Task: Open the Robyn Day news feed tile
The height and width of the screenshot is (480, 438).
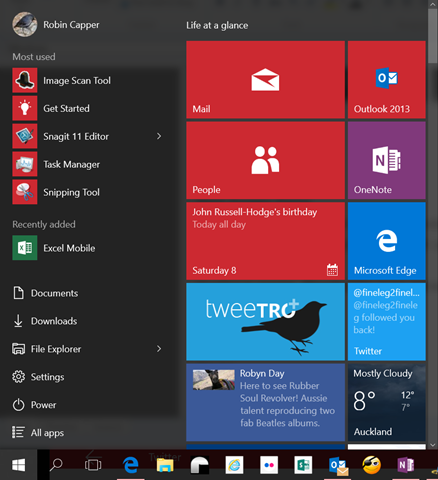Action: tap(265, 402)
